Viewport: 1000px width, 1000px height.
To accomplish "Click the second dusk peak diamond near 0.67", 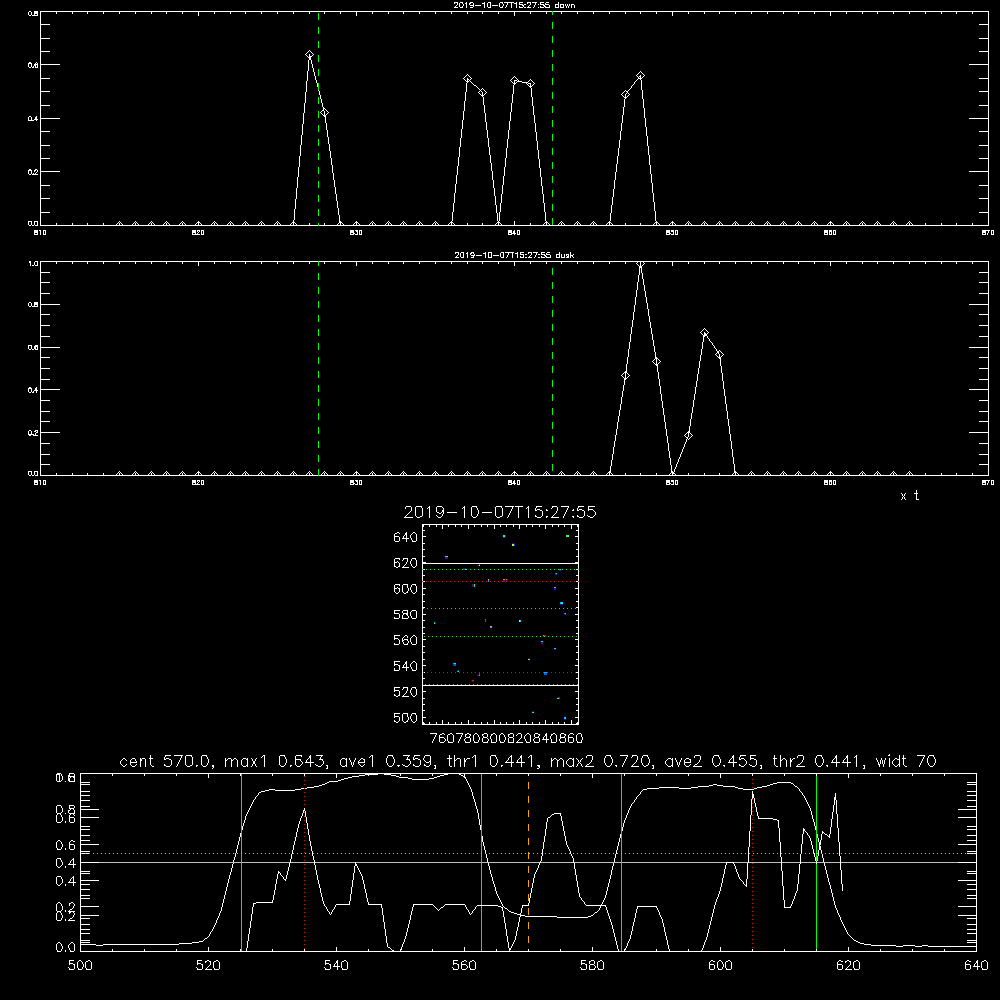I will [x=704, y=332].
